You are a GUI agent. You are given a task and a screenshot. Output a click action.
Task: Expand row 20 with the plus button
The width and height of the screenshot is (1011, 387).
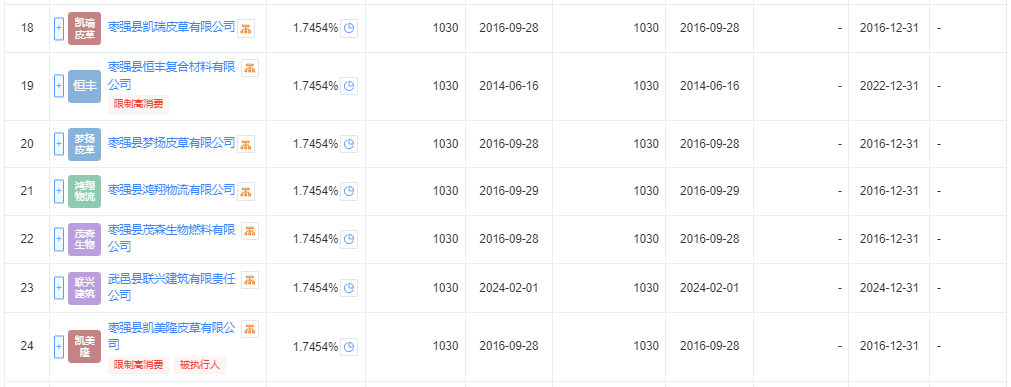[59, 144]
